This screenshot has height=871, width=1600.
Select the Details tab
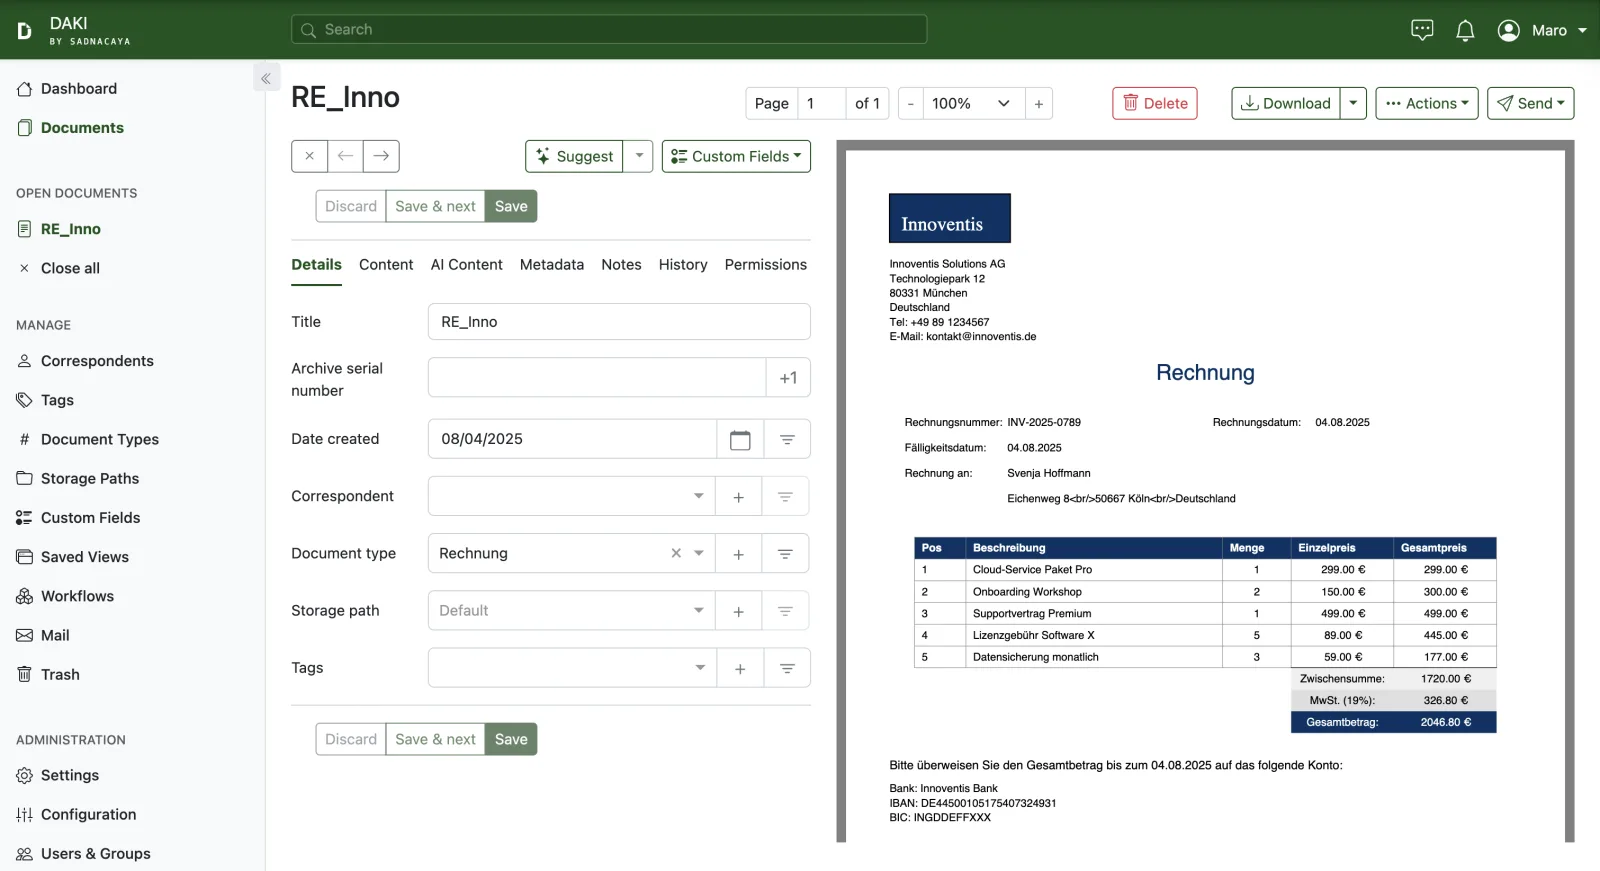(316, 264)
